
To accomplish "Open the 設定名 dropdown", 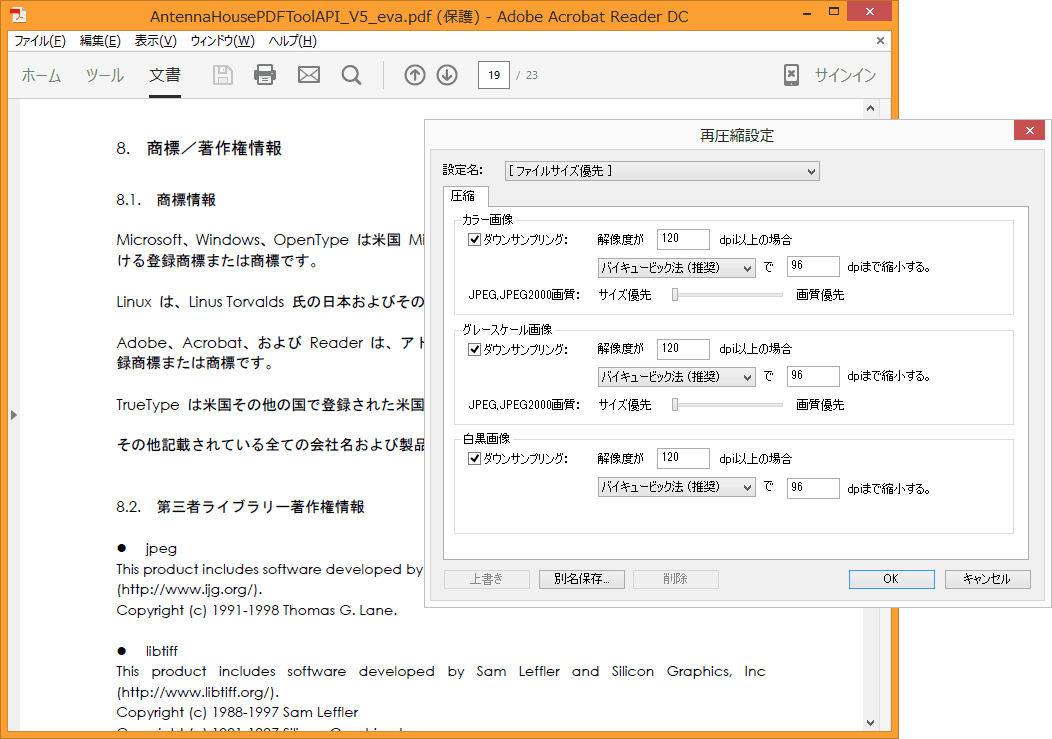I will [x=662, y=171].
